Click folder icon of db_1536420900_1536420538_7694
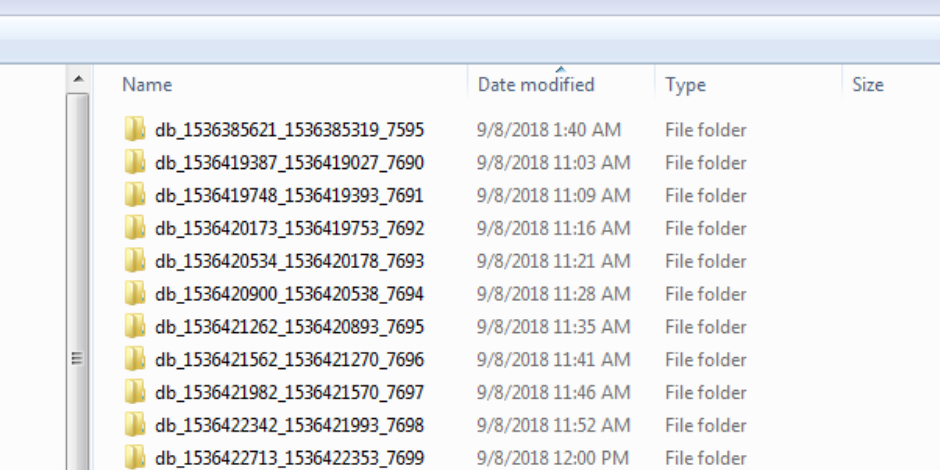This screenshot has width=940, height=470. point(135,294)
